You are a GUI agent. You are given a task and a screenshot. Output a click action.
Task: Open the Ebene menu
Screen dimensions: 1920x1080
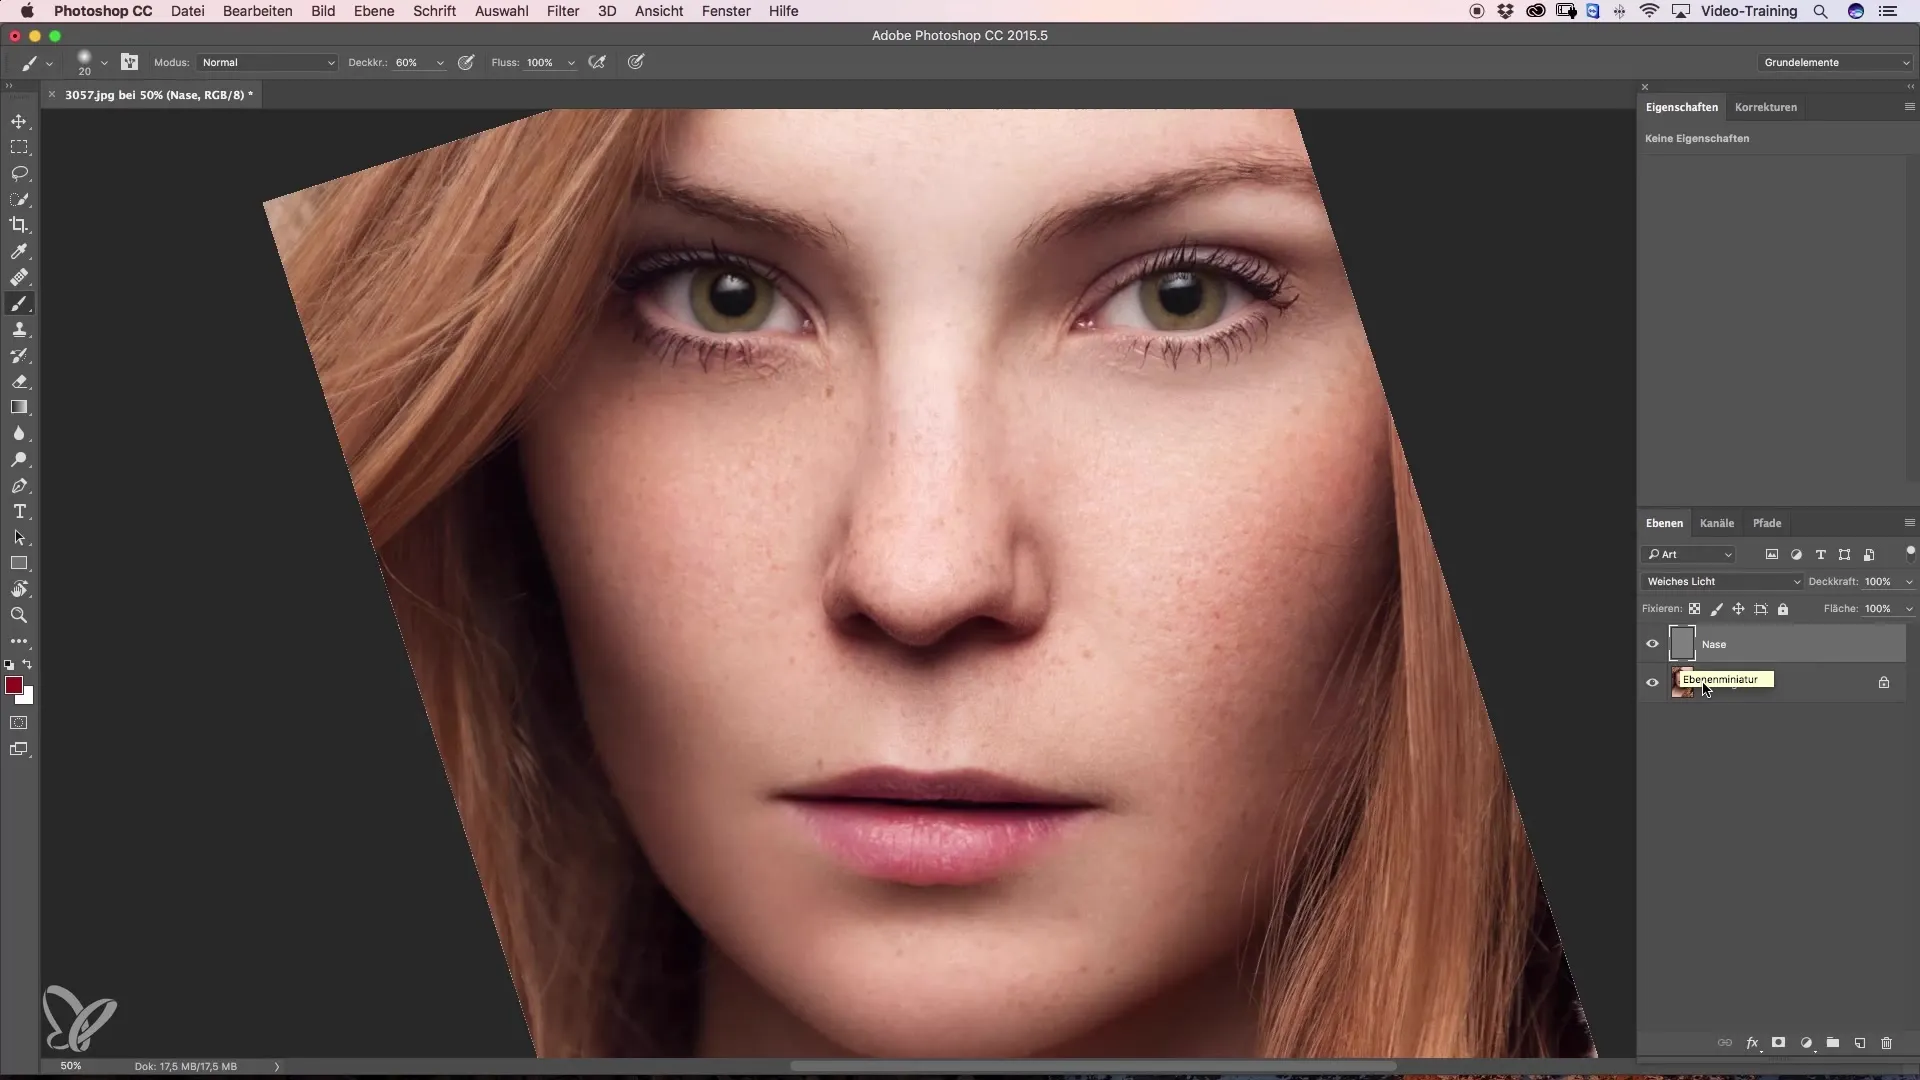point(374,11)
